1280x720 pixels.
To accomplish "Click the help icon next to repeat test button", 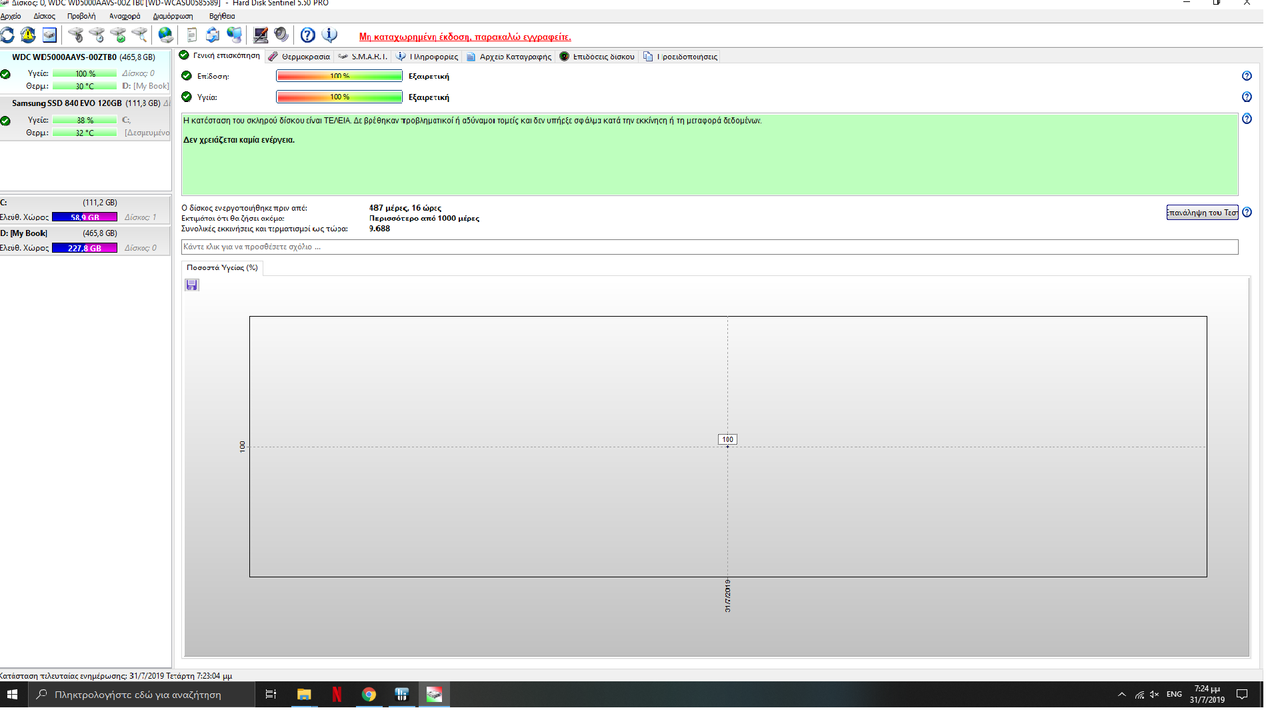I will click(x=1246, y=212).
